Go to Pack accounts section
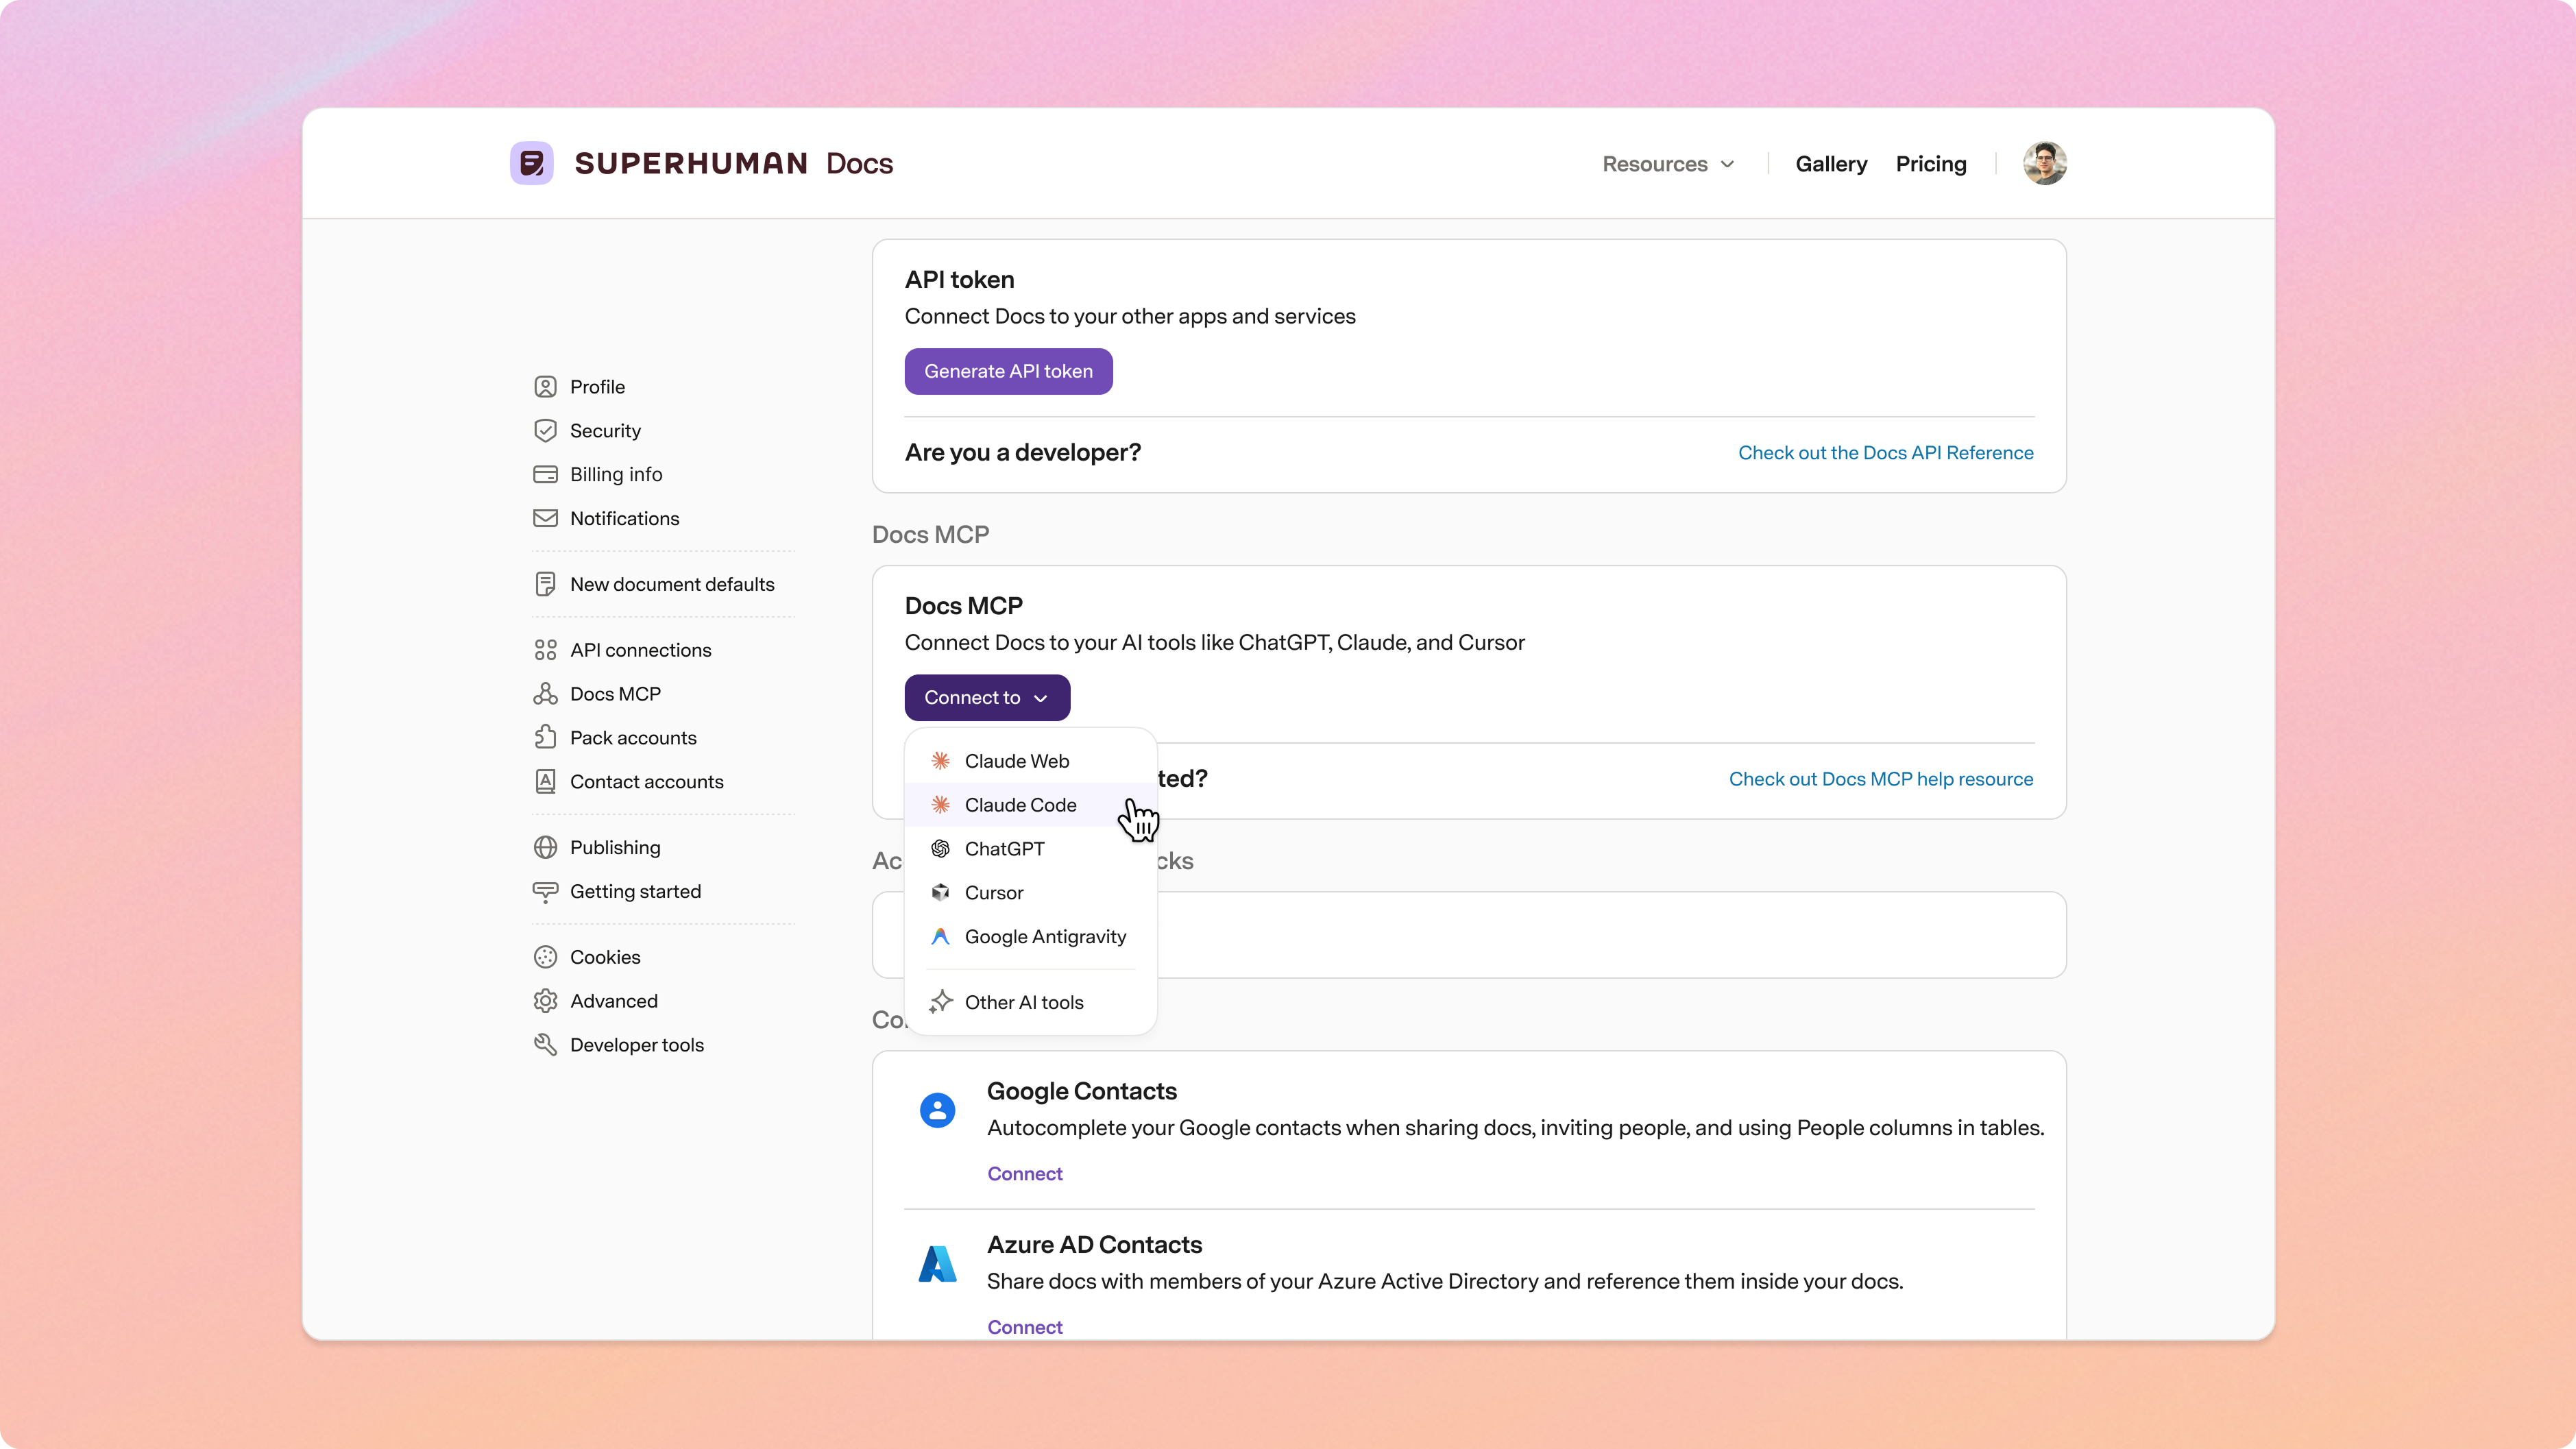This screenshot has height=1449, width=2576. [616, 738]
